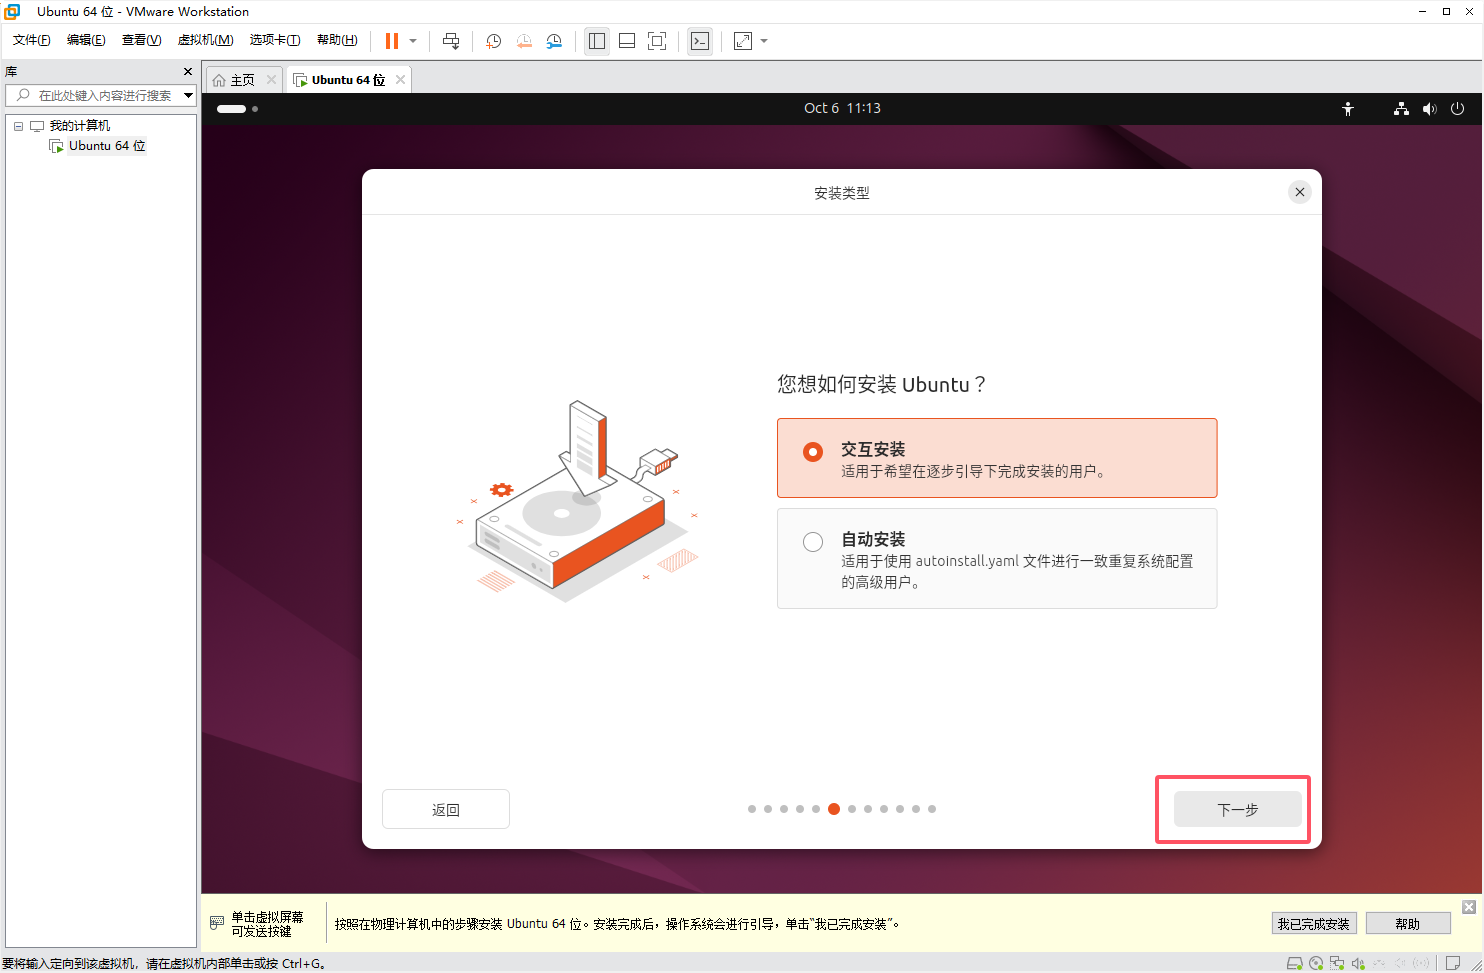
Task: Close the 库 library panel
Action: (x=187, y=72)
